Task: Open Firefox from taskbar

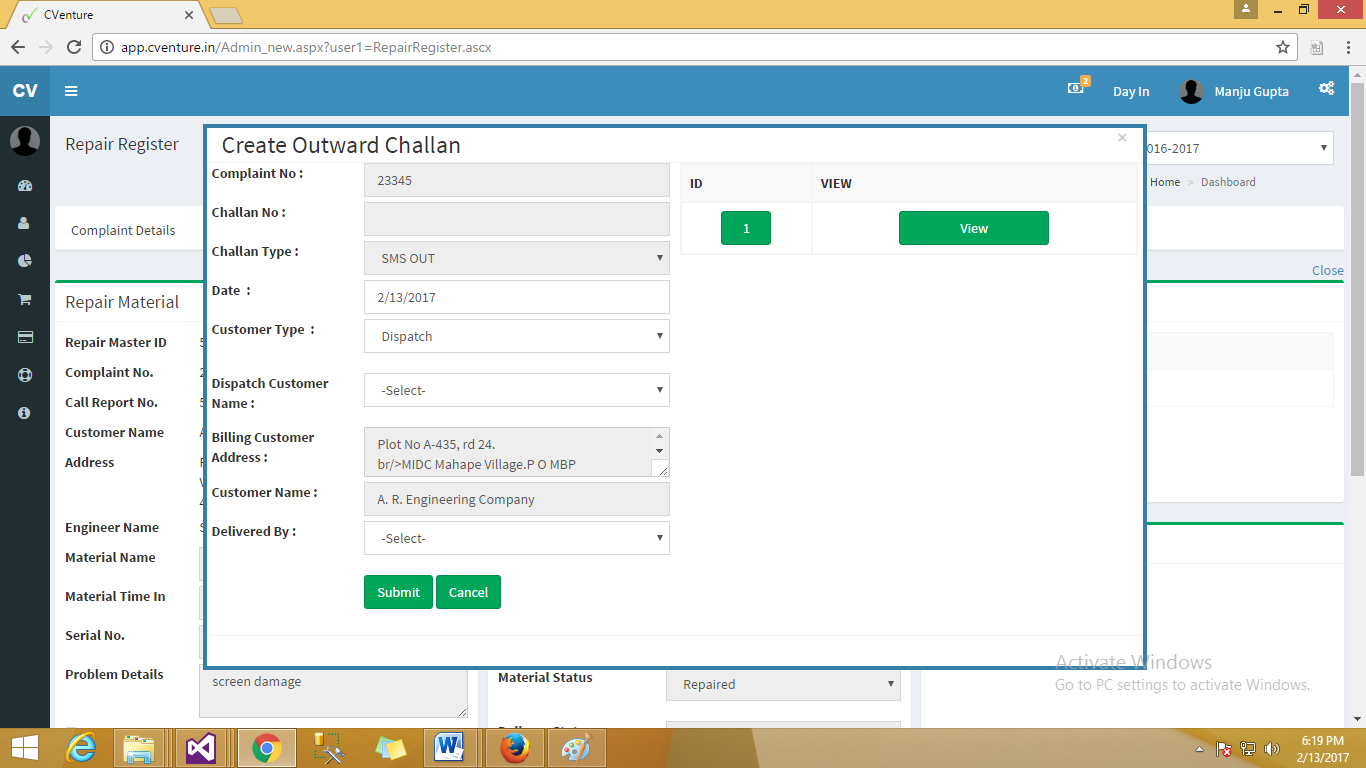Action: [x=514, y=748]
